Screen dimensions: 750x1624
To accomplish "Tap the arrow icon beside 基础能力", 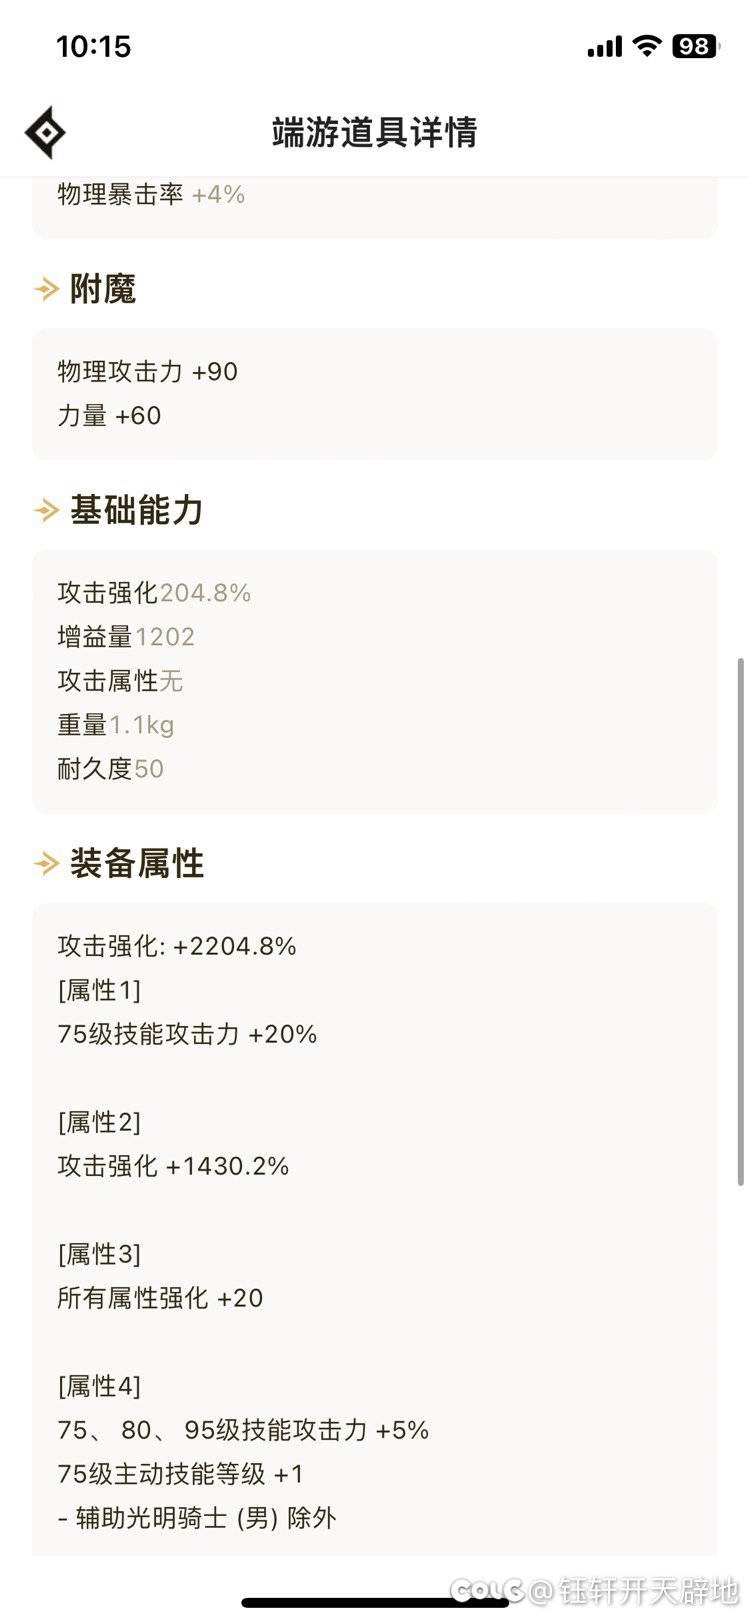I will [x=46, y=511].
